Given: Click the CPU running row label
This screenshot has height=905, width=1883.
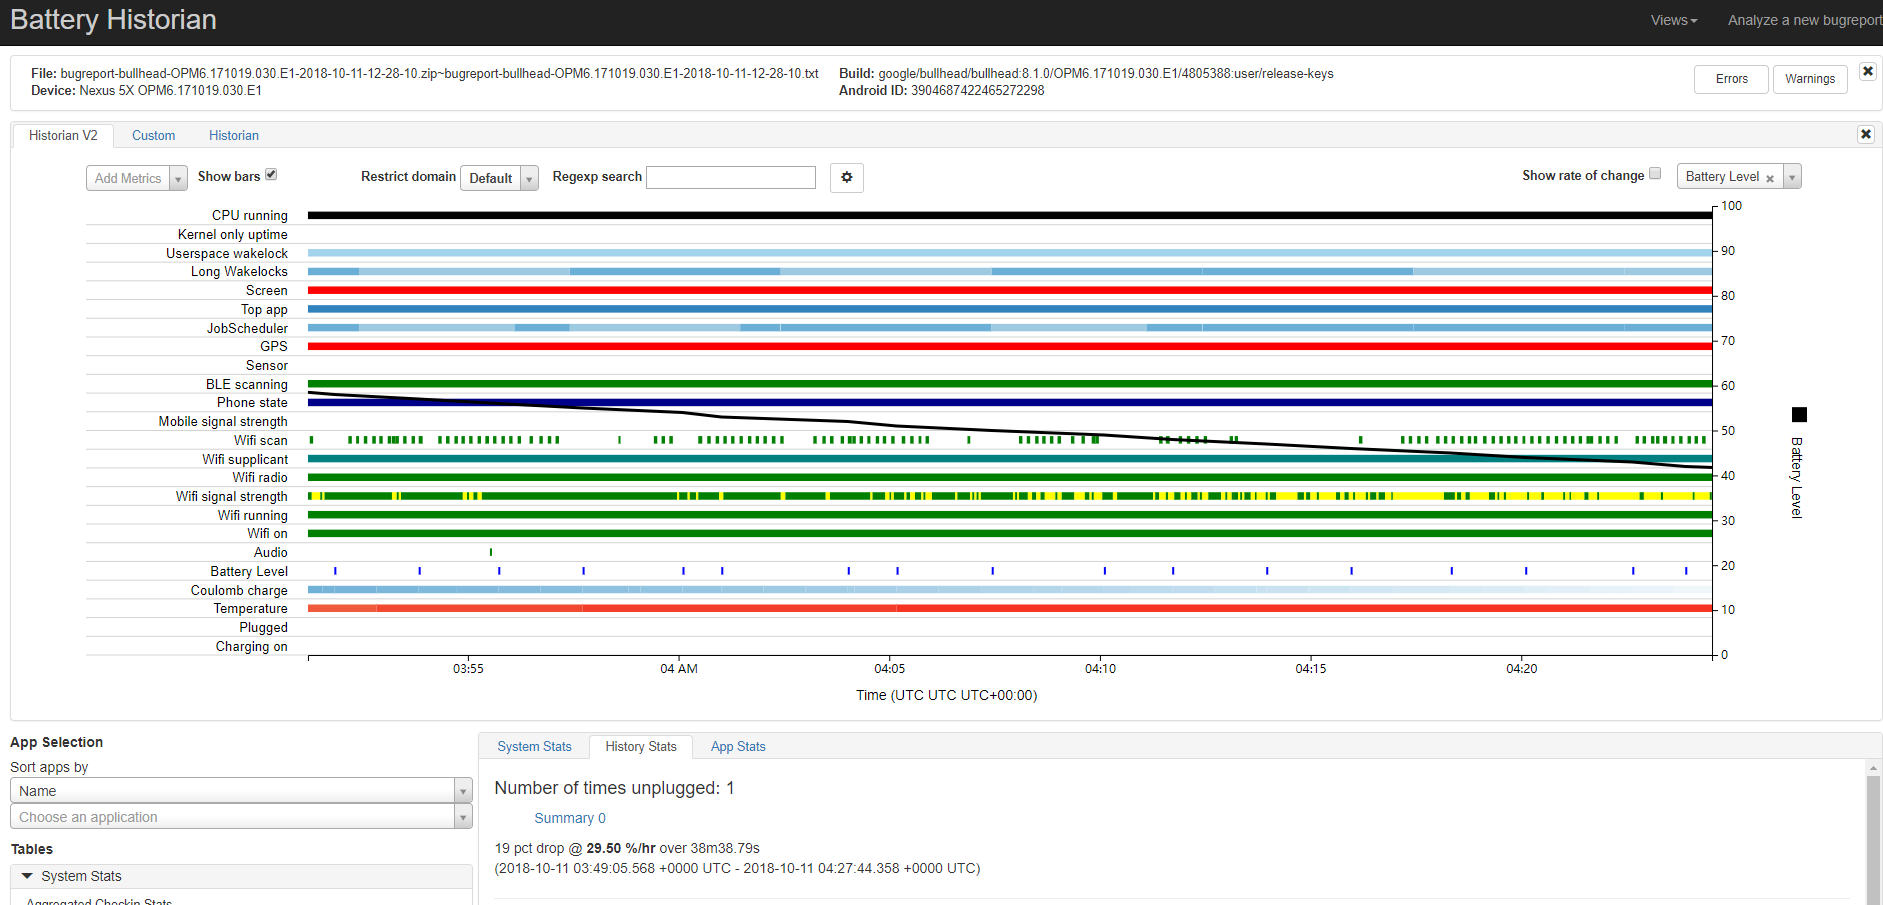Looking at the screenshot, I should tap(249, 215).
